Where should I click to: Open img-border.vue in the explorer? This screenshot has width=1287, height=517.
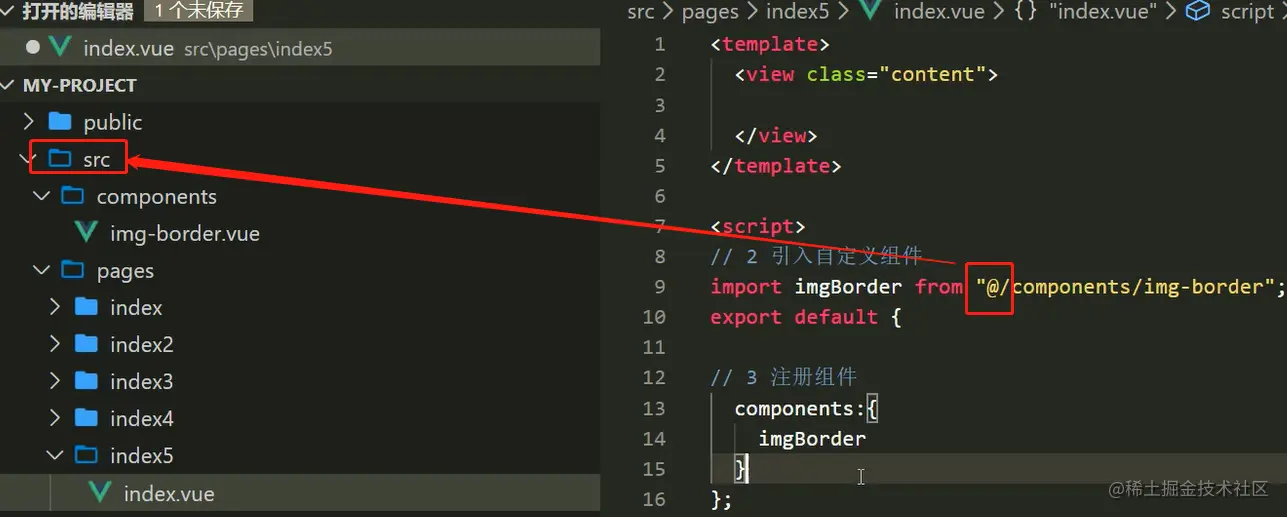[300, 233]
